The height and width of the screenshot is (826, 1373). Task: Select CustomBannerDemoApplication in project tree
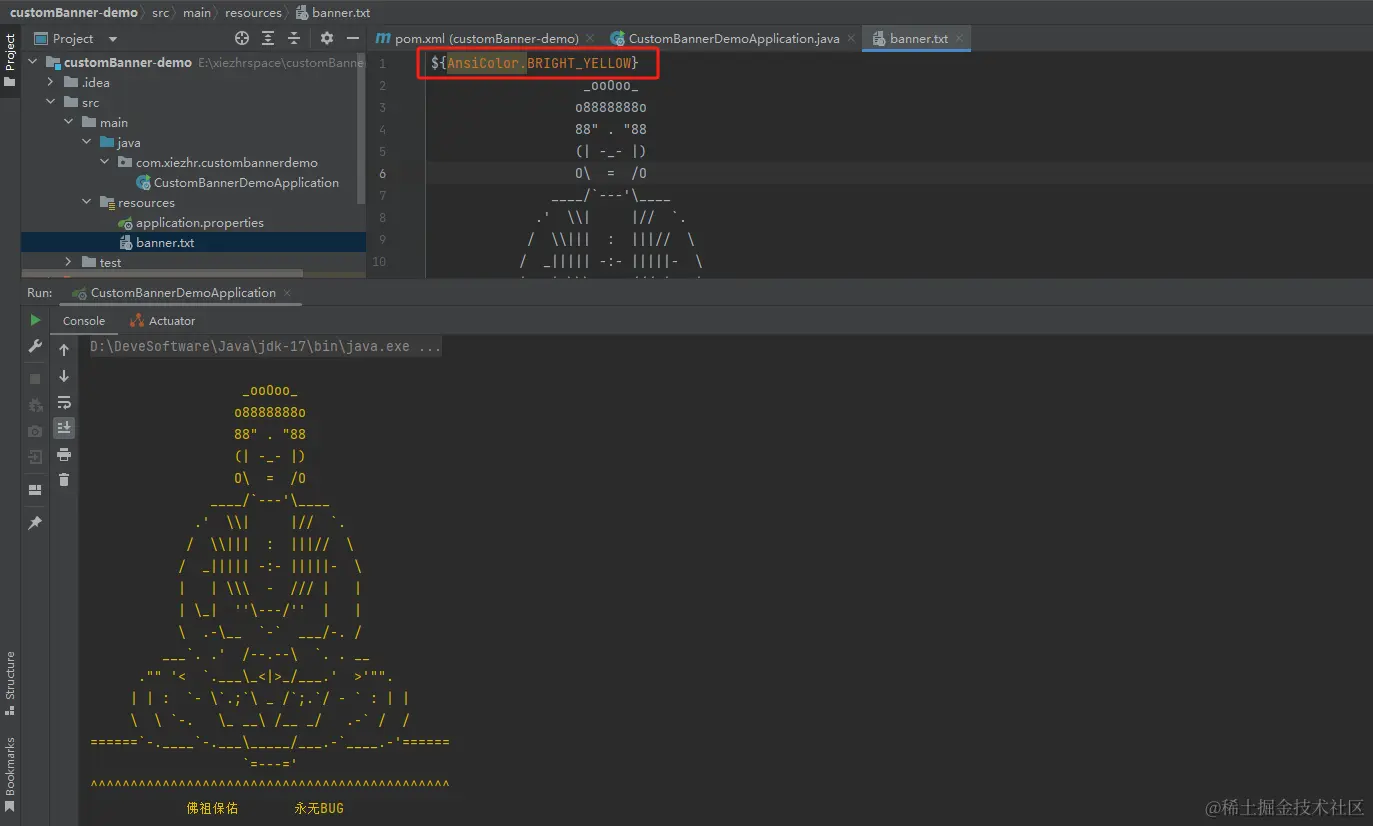coord(246,182)
